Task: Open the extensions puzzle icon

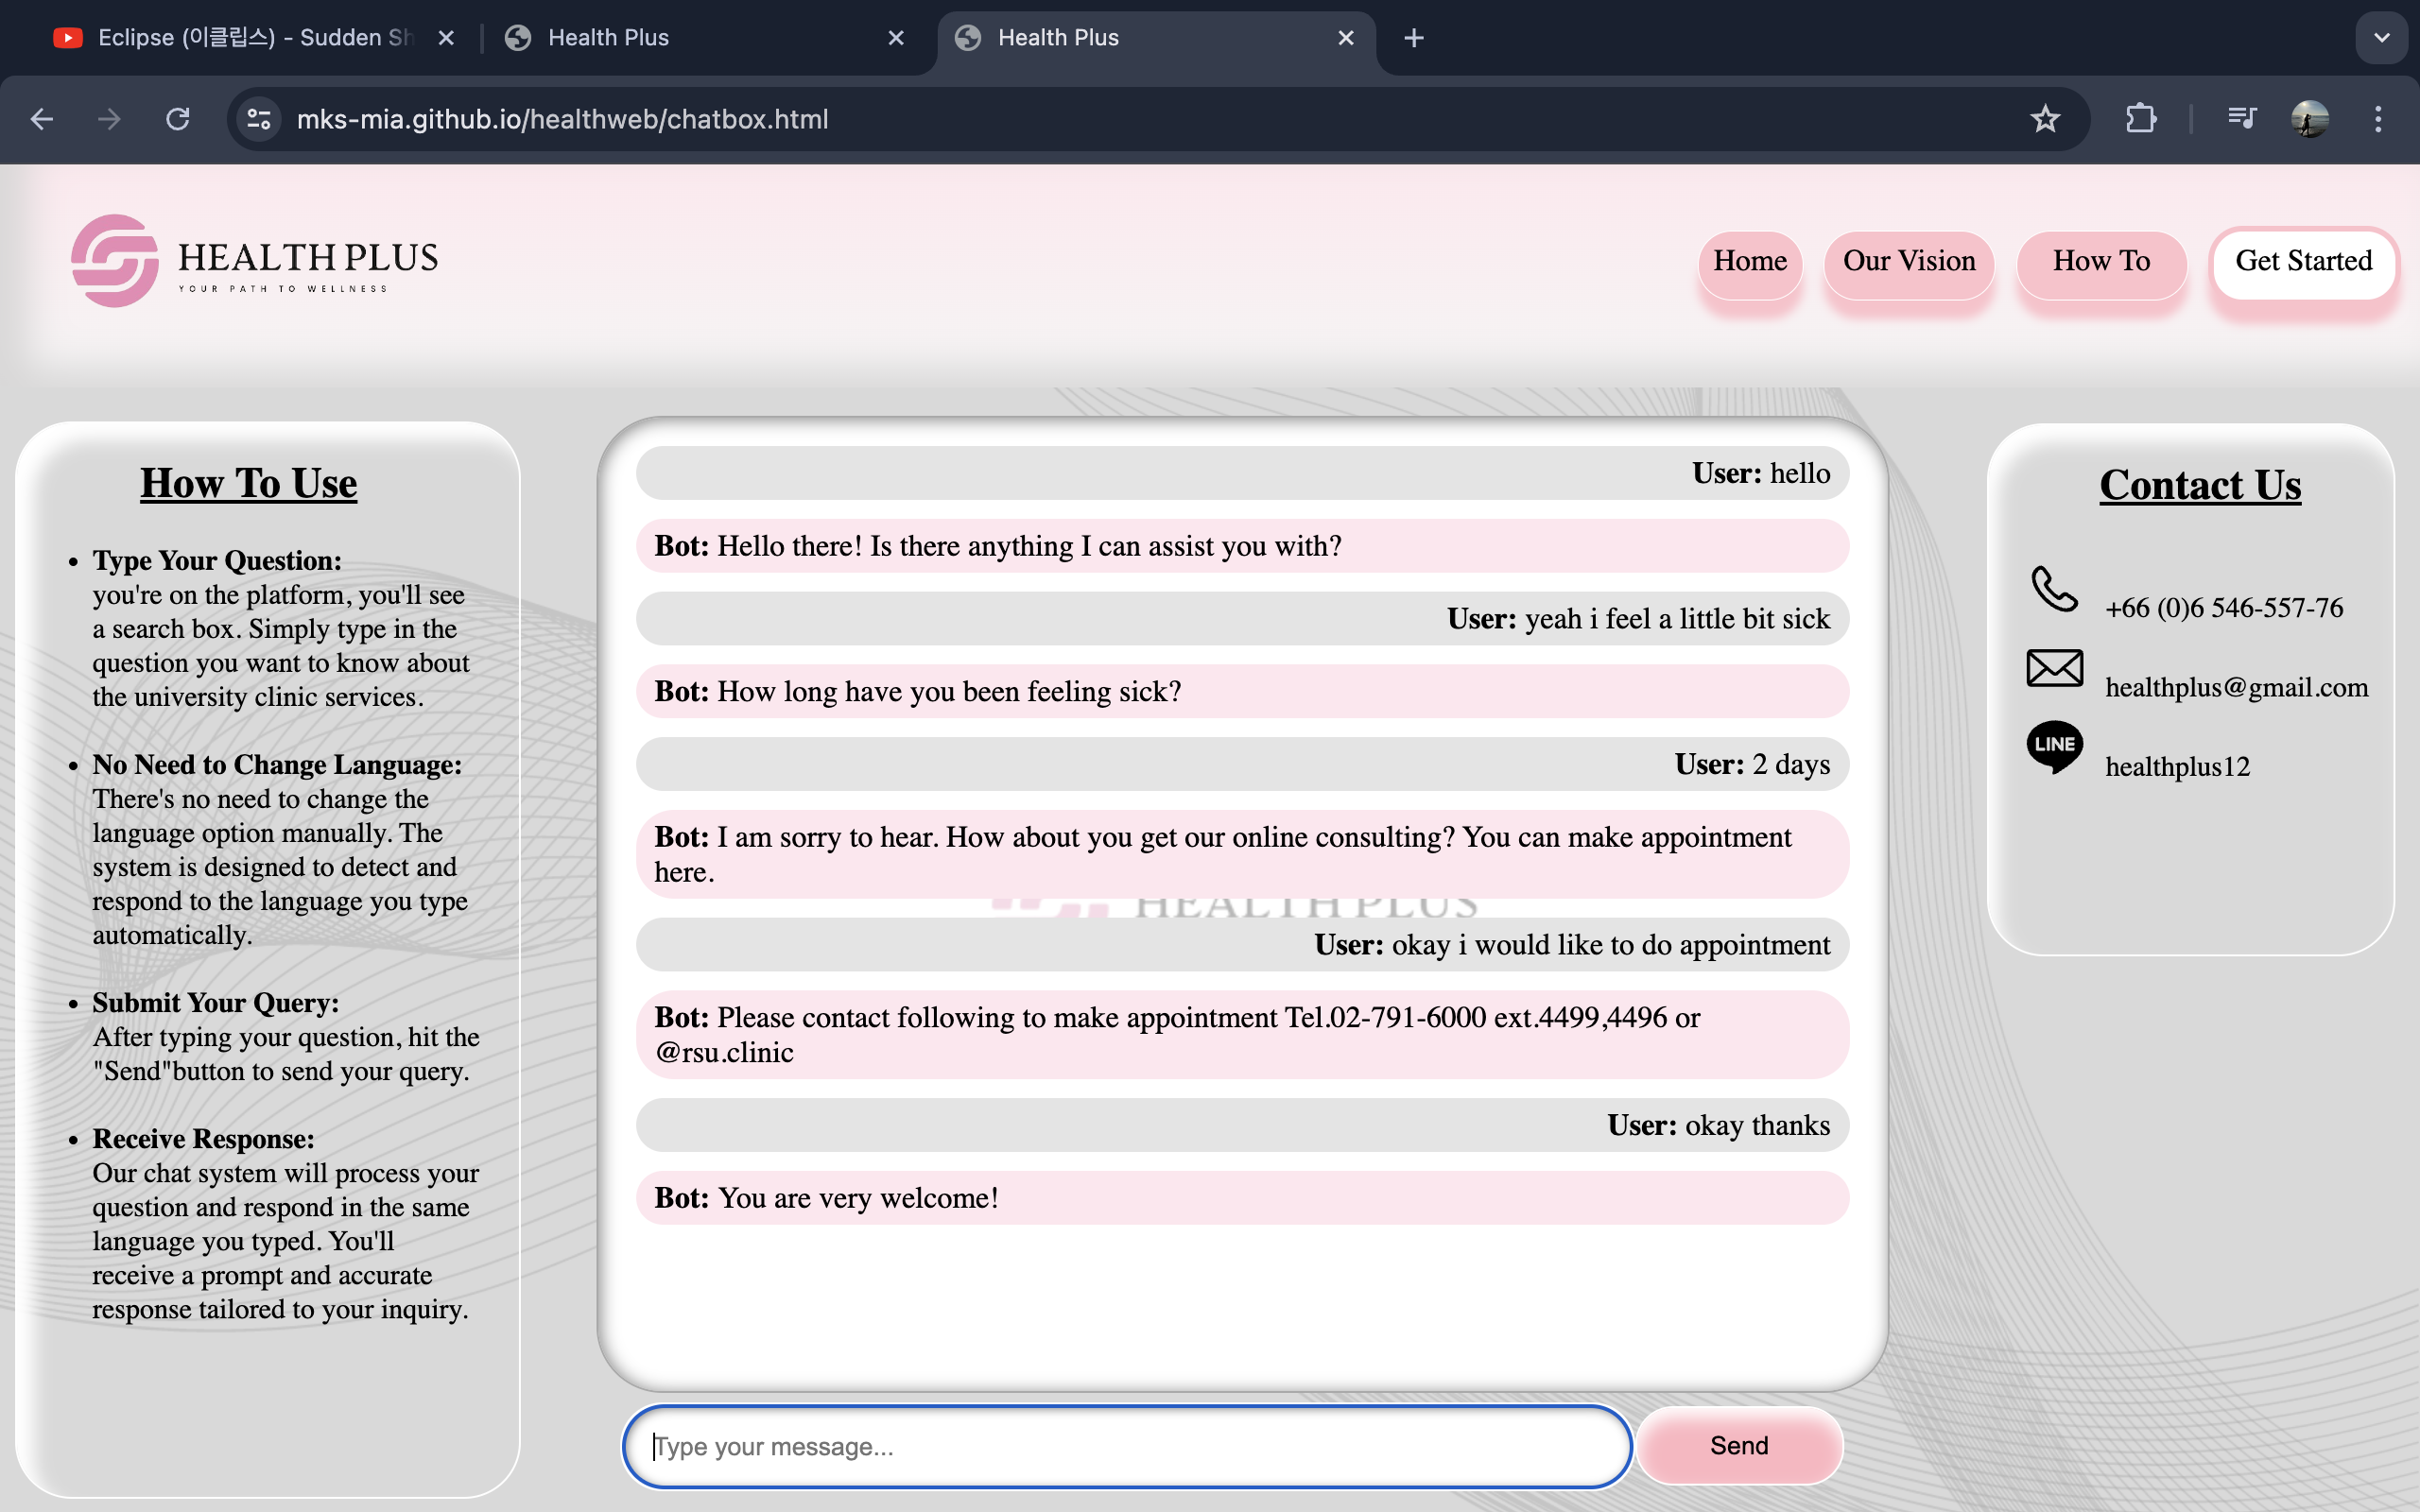Action: (x=2140, y=119)
